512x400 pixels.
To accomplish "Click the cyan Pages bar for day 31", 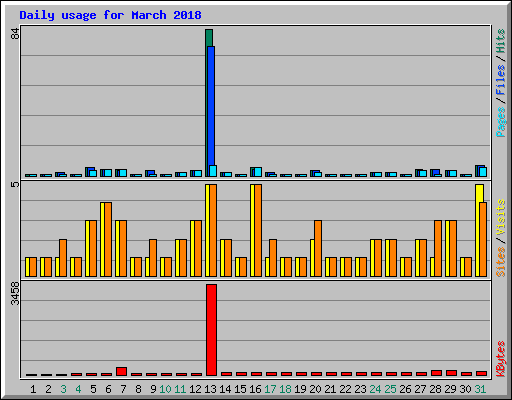I will coord(483,172).
